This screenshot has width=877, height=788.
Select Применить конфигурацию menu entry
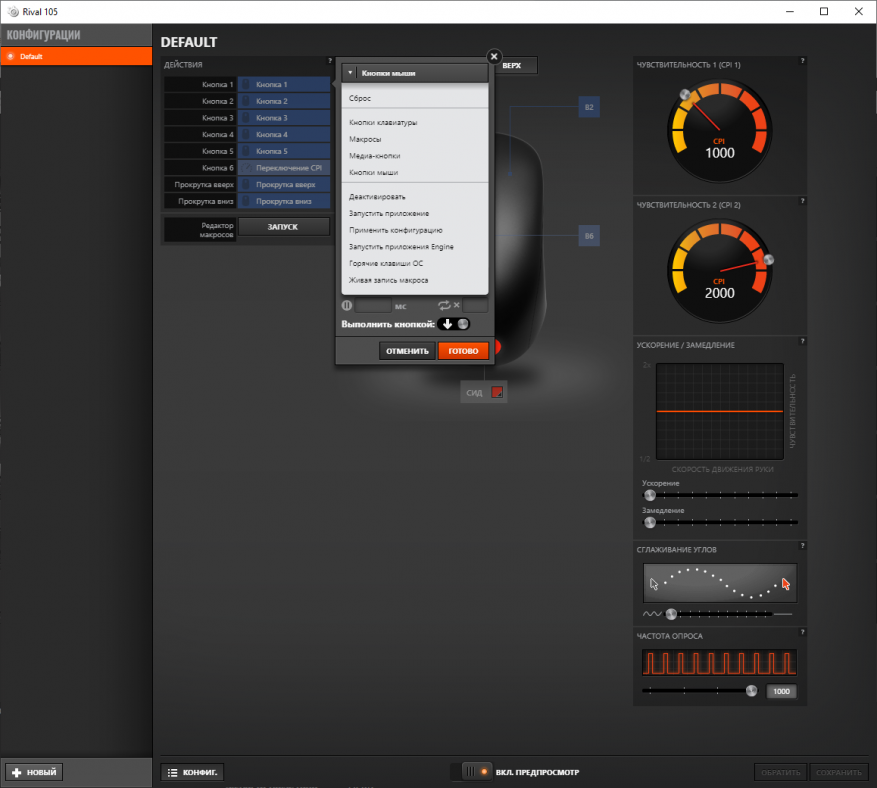414,230
